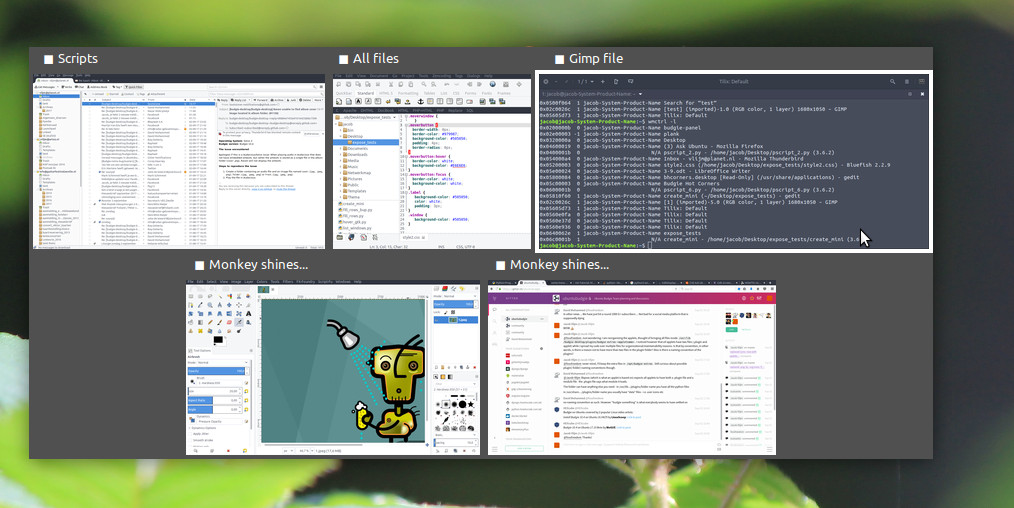Switch to the Standard tab in Bluefish preview
This screenshot has width=1014, height=508.
coord(365,93)
